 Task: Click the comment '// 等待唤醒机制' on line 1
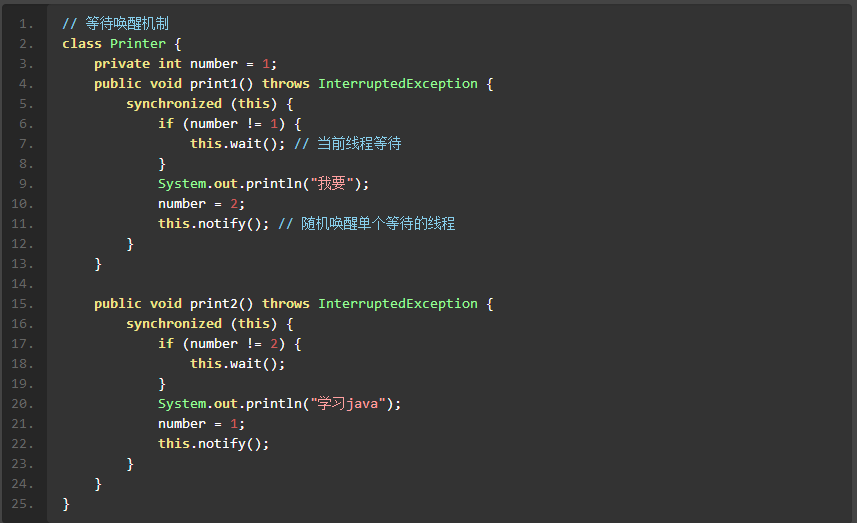[115, 23]
